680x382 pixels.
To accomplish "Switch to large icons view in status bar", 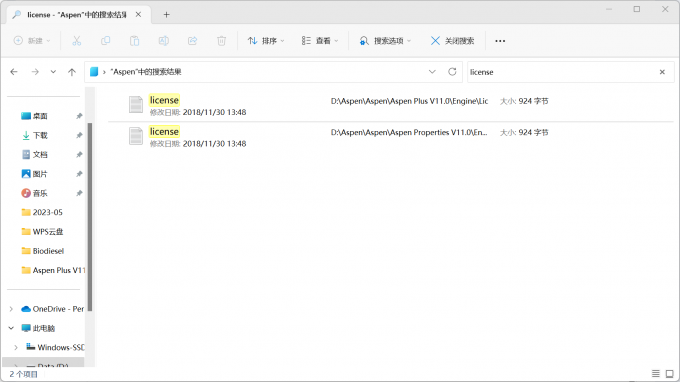I will 670,373.
